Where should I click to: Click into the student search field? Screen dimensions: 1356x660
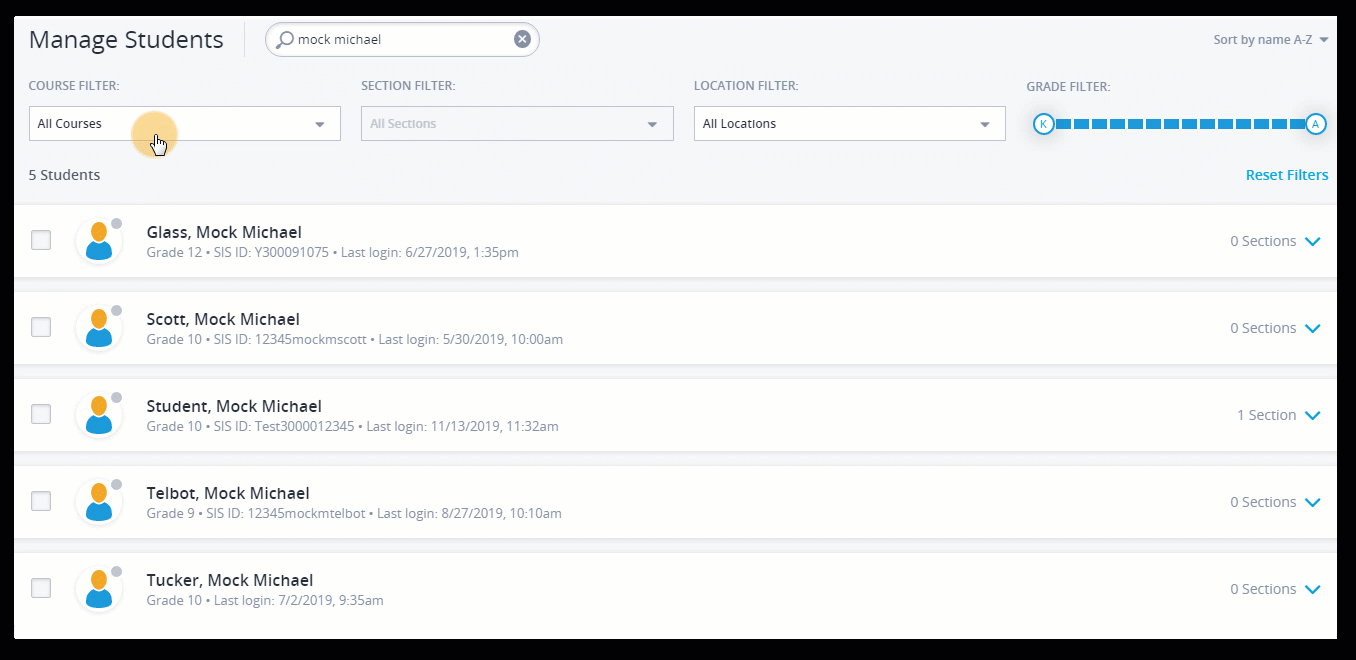point(400,40)
